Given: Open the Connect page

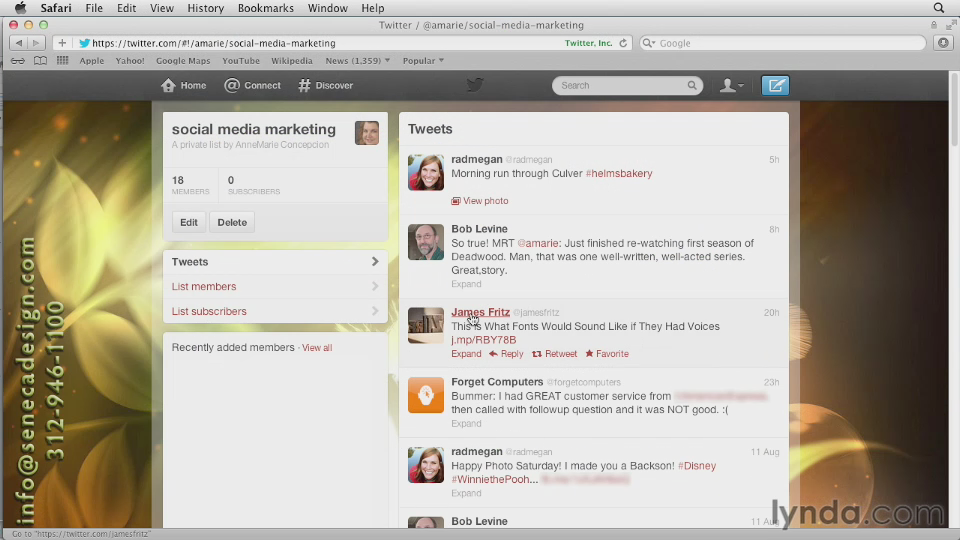Looking at the screenshot, I should 253,86.
